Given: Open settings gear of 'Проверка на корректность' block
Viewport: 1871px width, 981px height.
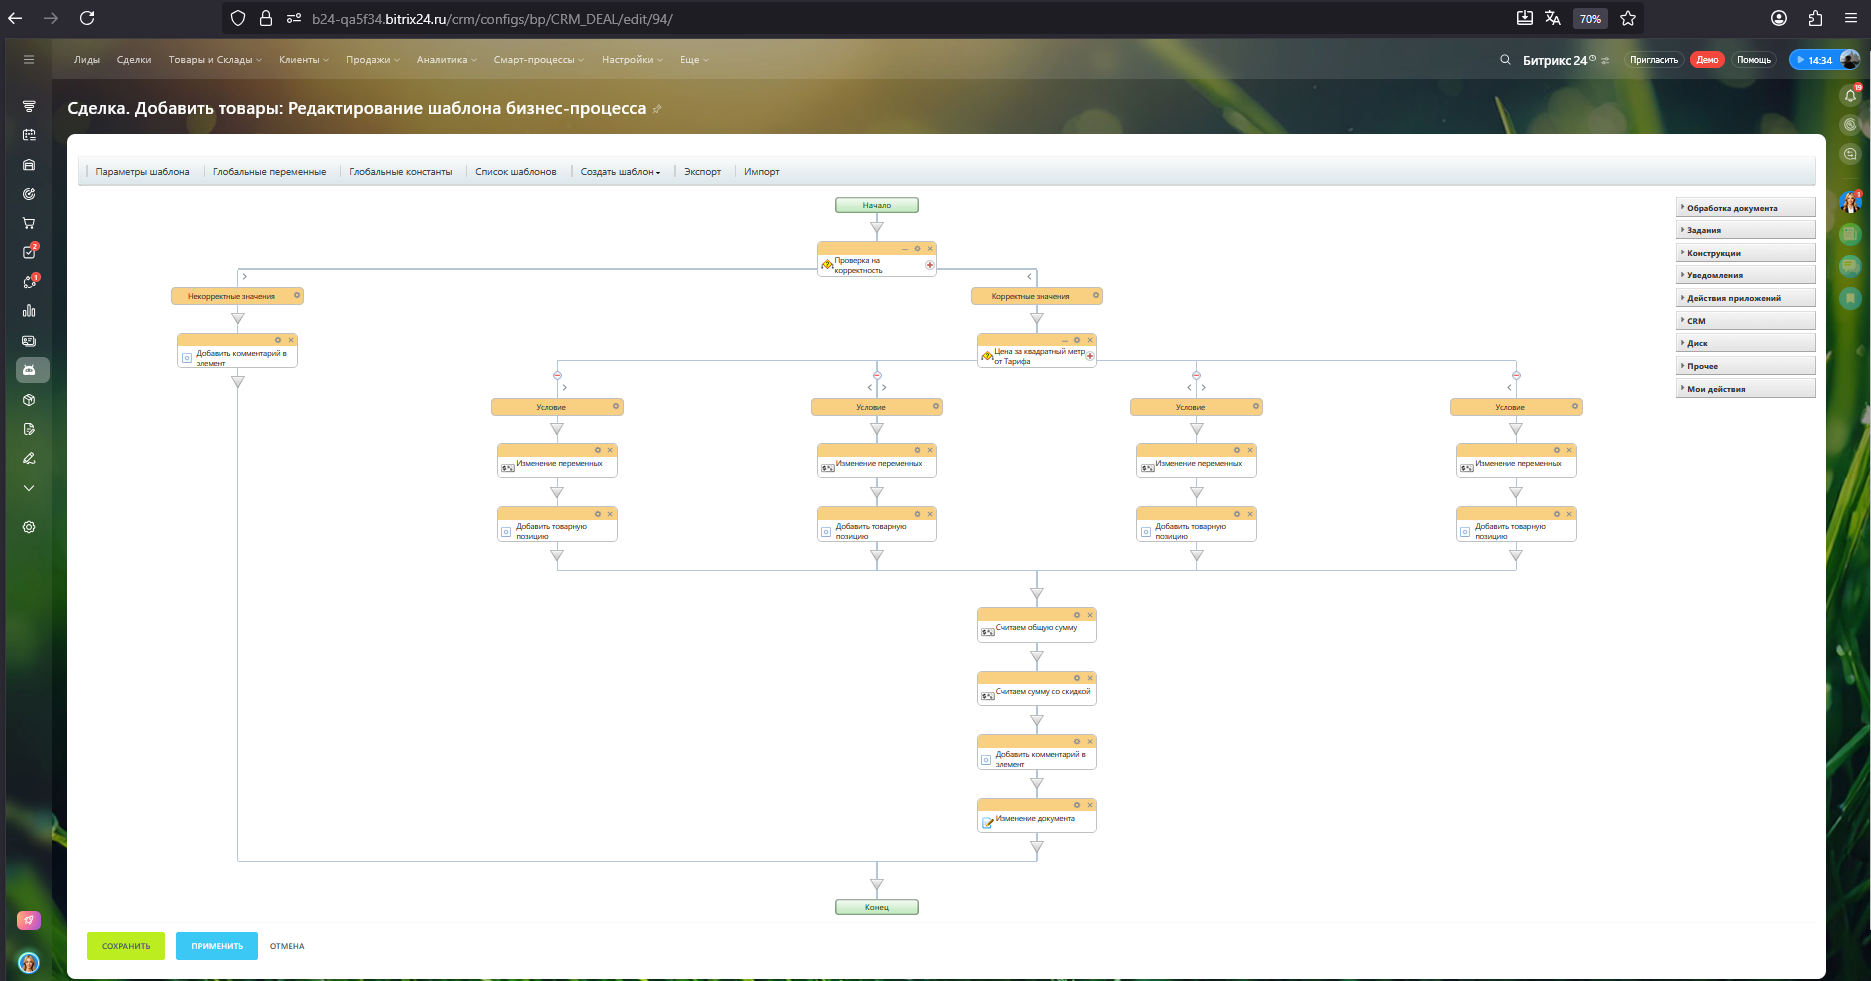Looking at the screenshot, I should tap(917, 249).
